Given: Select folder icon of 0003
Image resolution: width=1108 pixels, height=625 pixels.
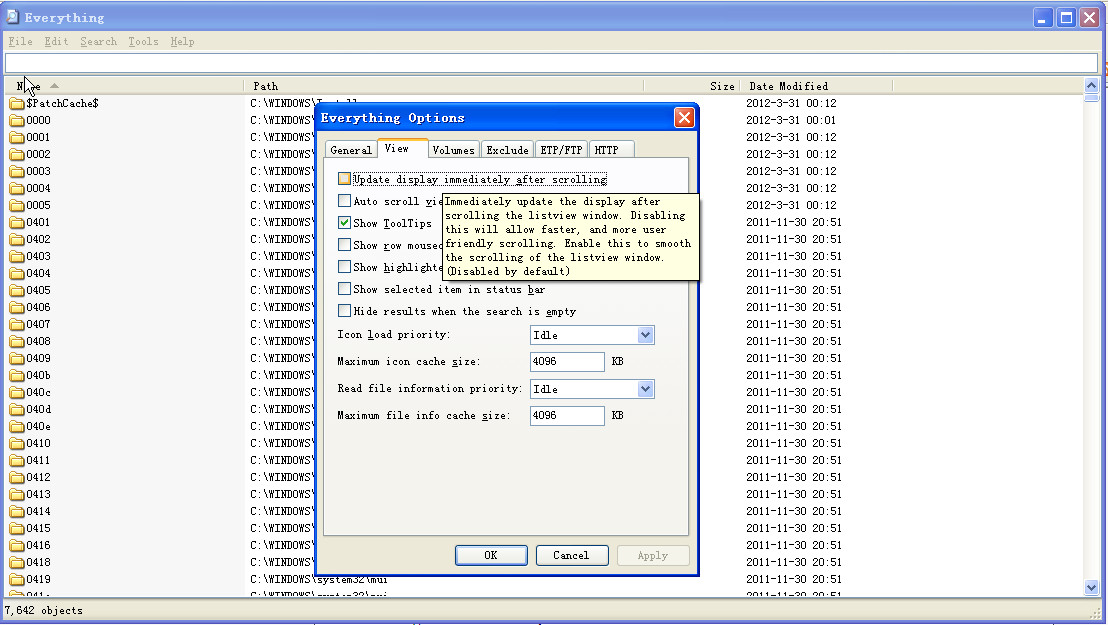Looking at the screenshot, I should [x=17, y=171].
